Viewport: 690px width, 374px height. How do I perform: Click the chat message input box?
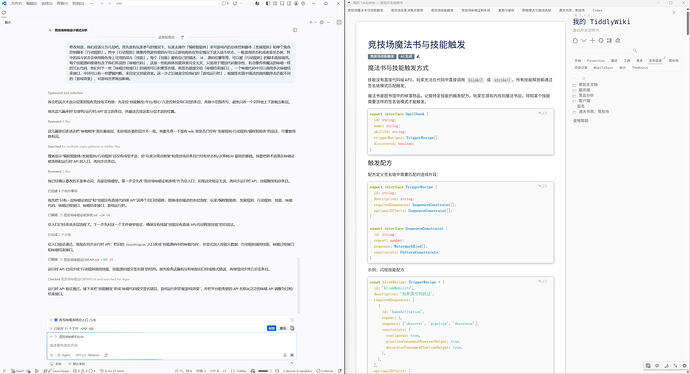tap(172, 345)
